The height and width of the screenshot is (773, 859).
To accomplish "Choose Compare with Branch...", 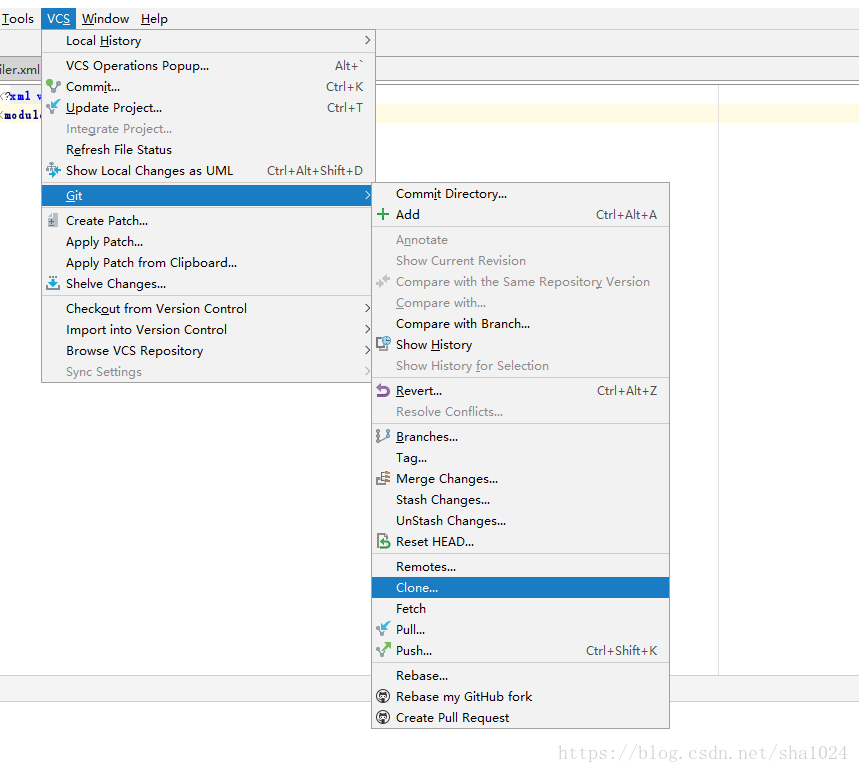I will coord(520,323).
